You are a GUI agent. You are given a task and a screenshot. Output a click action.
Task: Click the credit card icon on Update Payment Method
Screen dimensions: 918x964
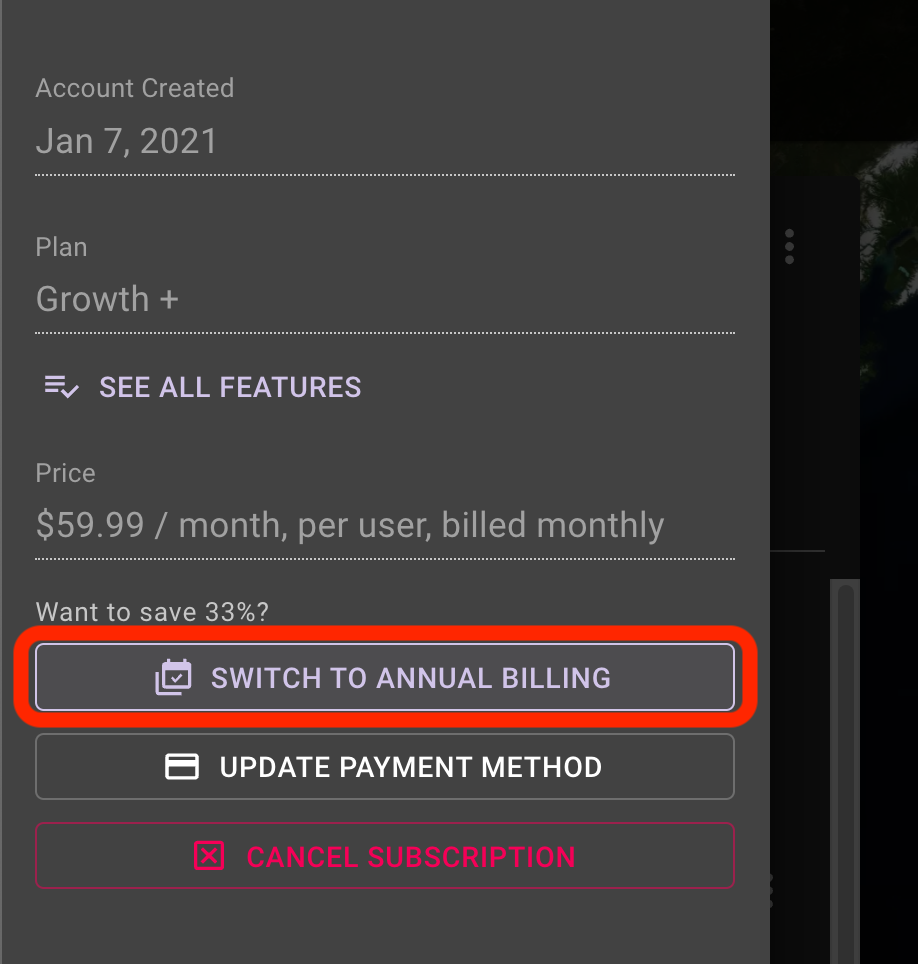pos(181,767)
